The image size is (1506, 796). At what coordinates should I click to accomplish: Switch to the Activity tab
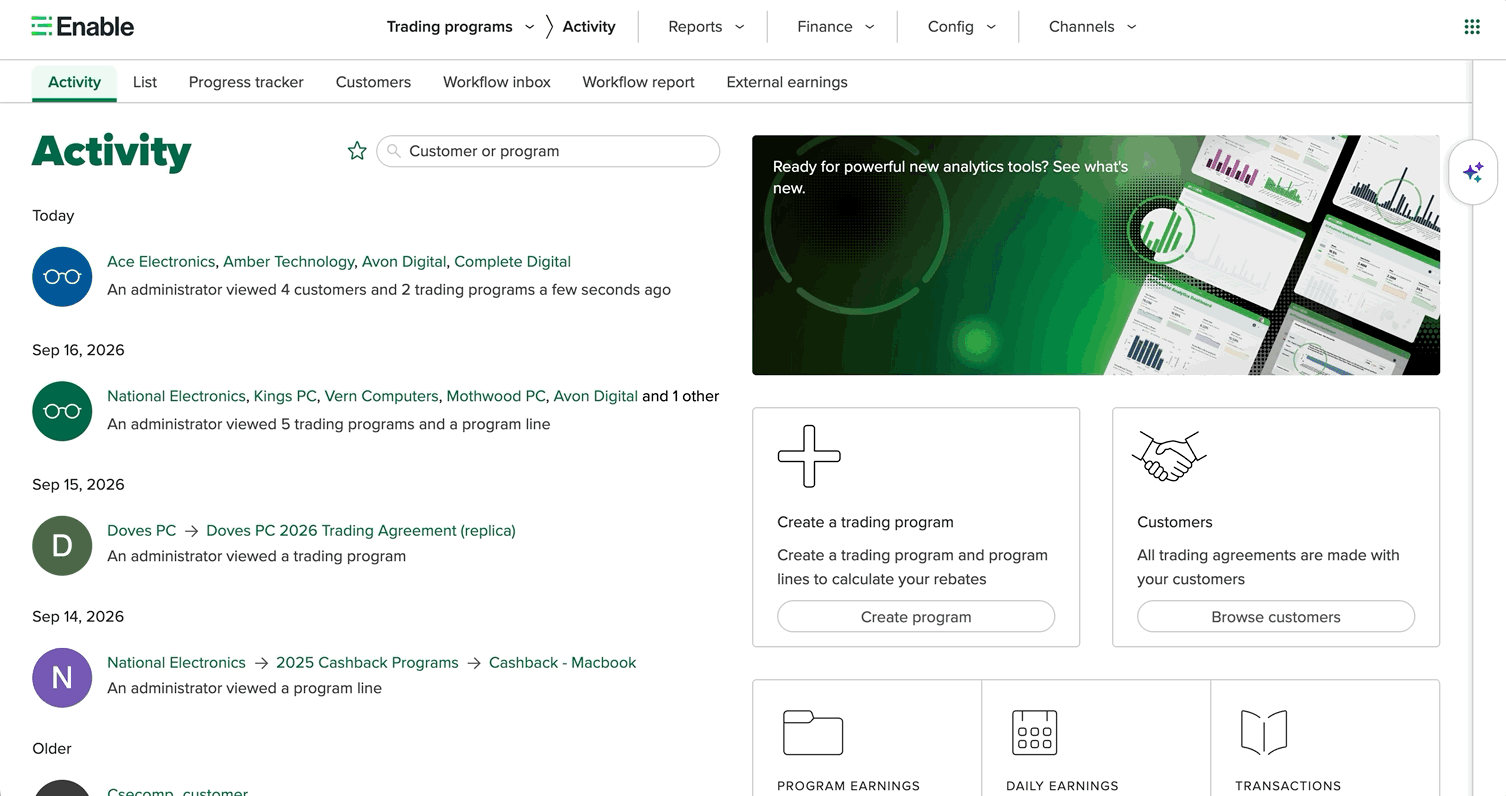(74, 82)
